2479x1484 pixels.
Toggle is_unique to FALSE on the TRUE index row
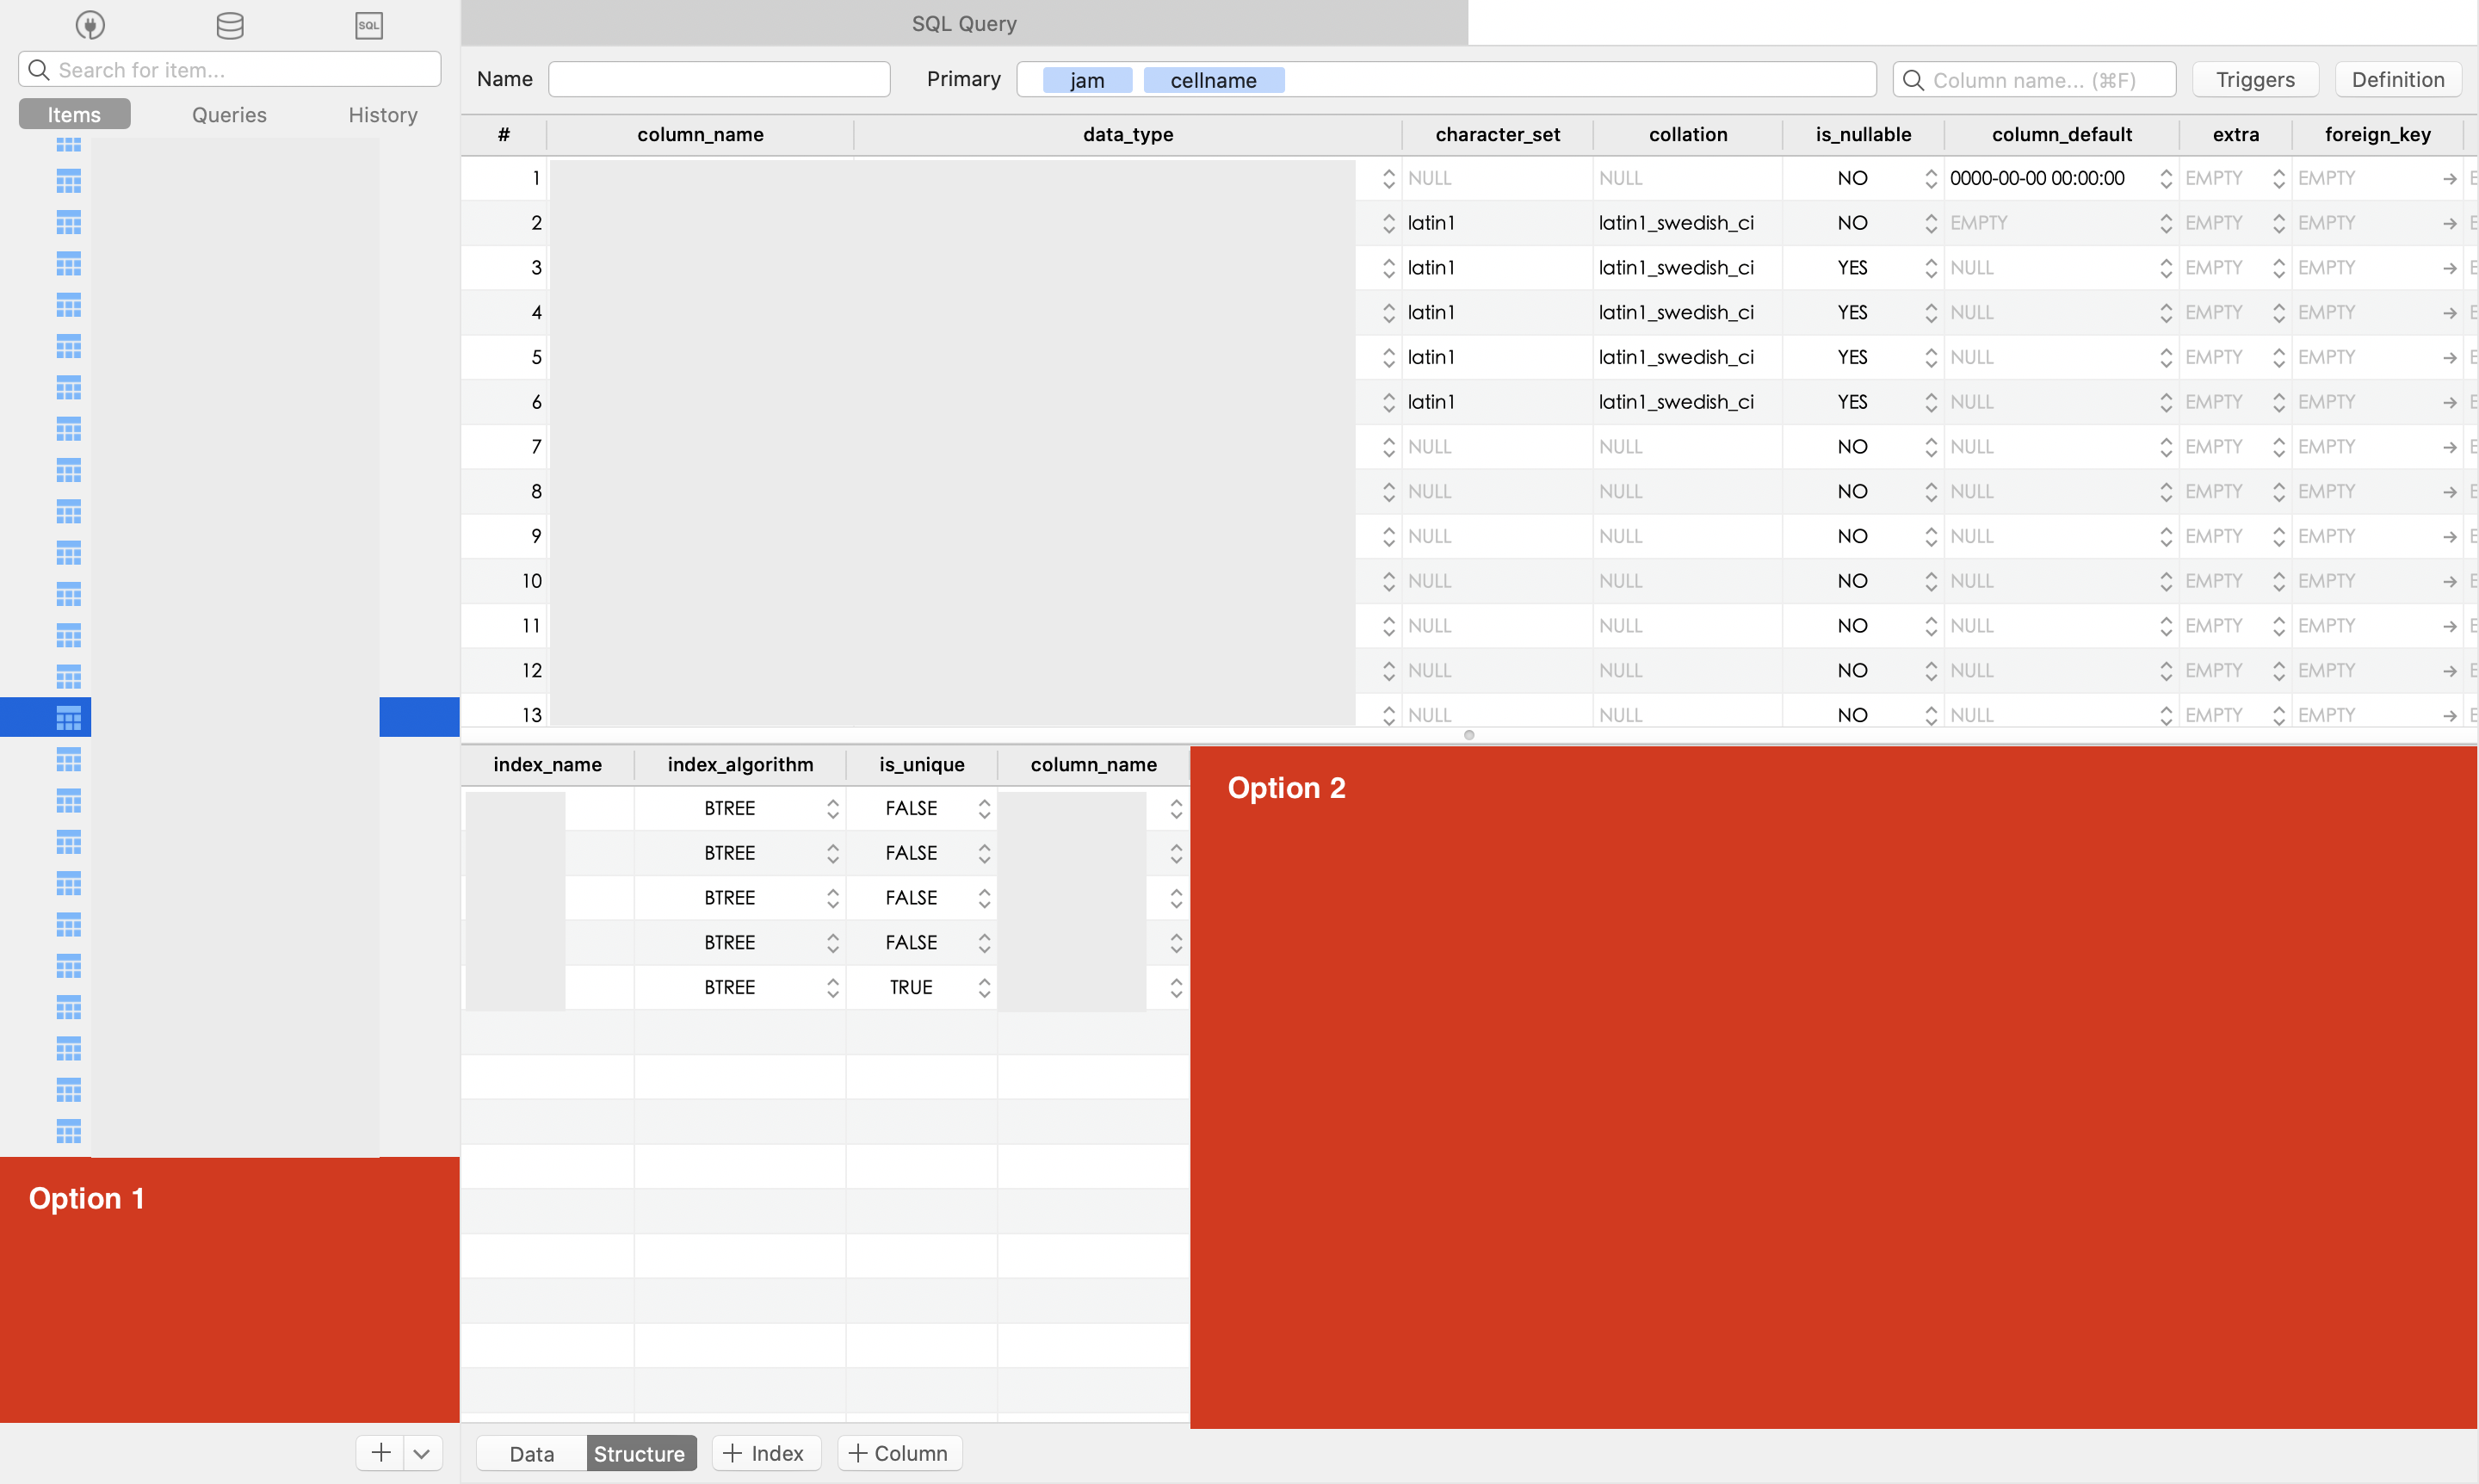pos(984,987)
